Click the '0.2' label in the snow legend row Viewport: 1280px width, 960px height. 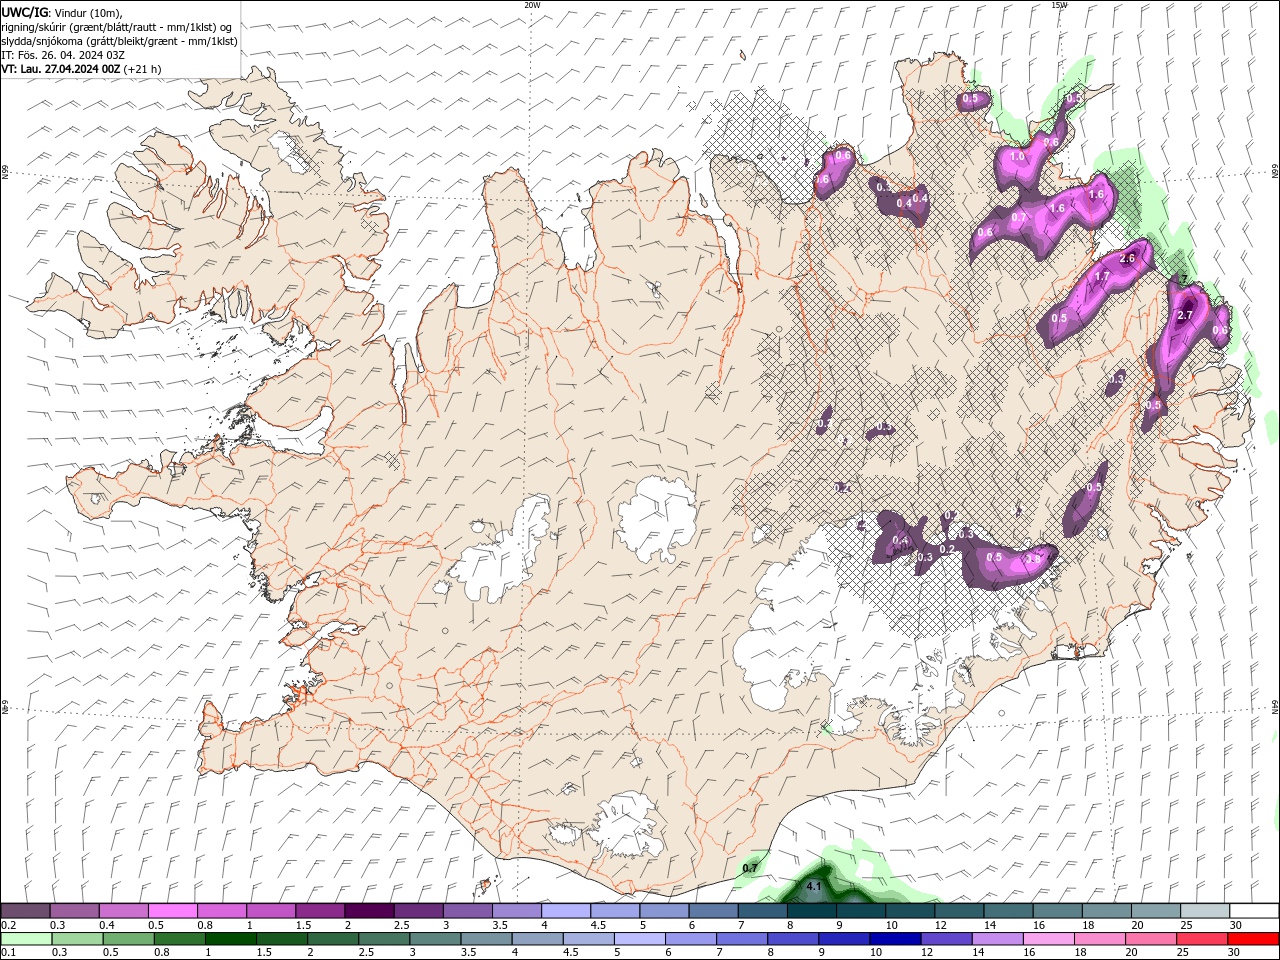click(8, 925)
